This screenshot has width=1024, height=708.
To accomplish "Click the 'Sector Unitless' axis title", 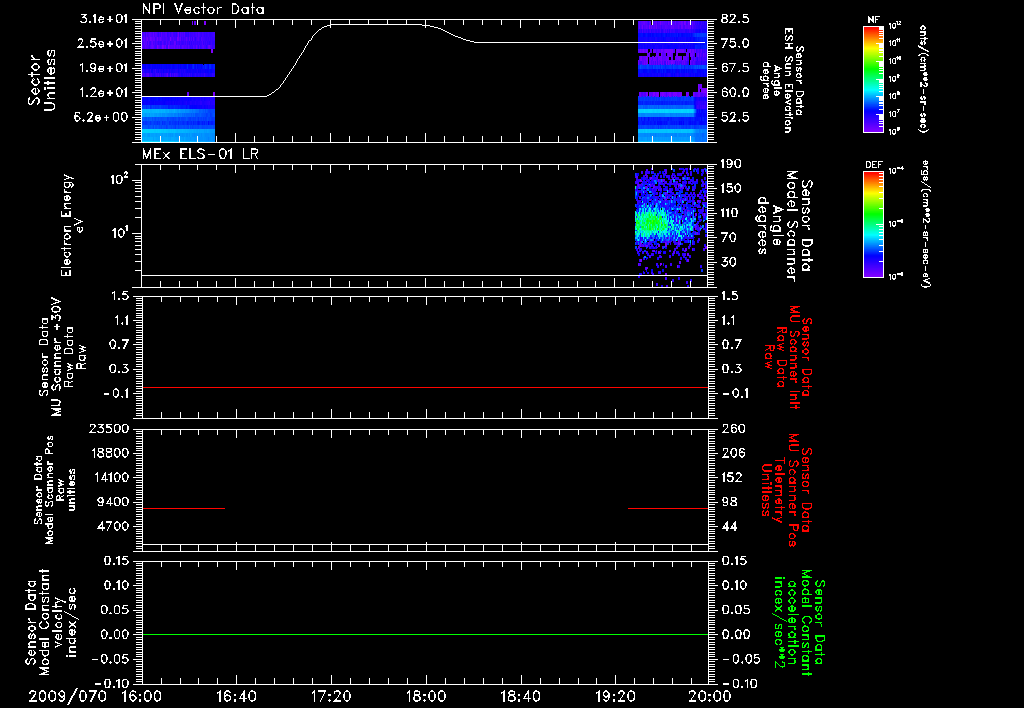I will [42, 80].
